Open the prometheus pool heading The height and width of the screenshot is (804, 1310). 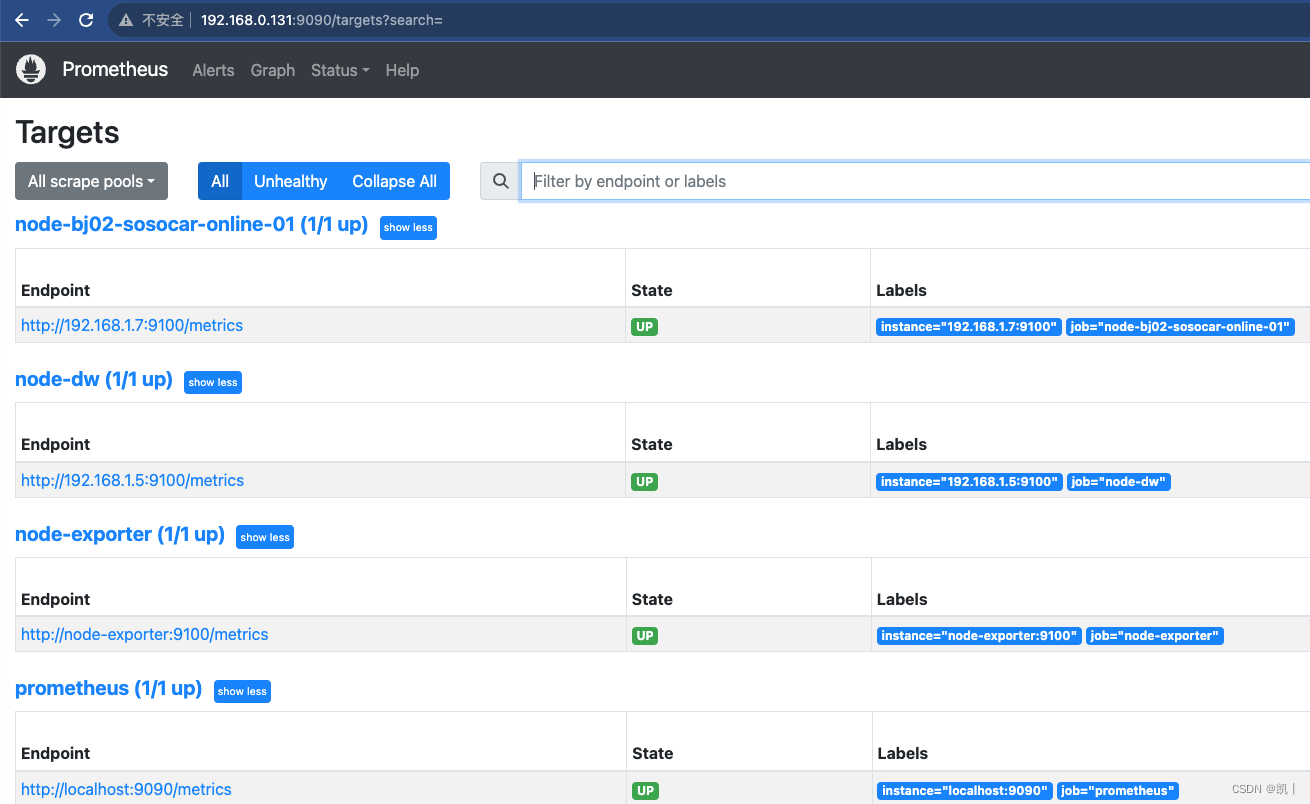109,688
